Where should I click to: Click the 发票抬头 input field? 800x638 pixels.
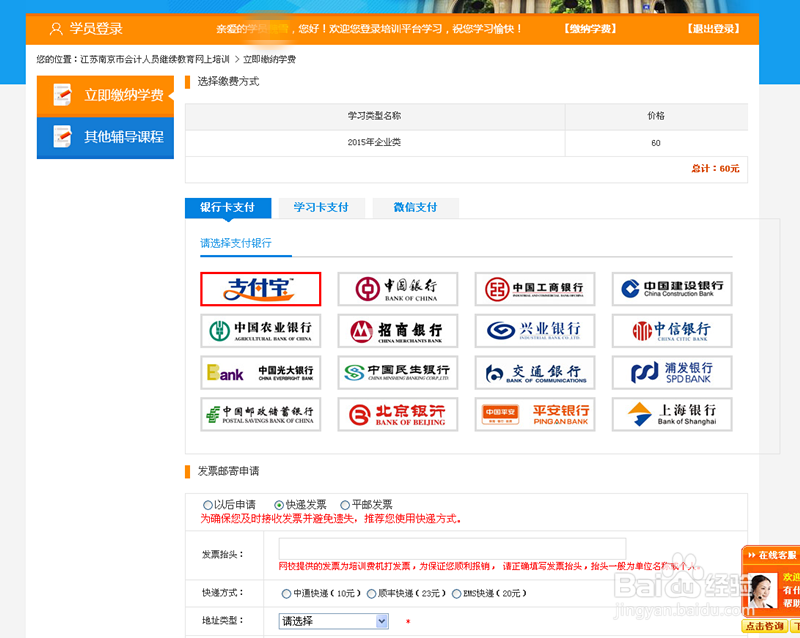pyautogui.click(x=452, y=549)
